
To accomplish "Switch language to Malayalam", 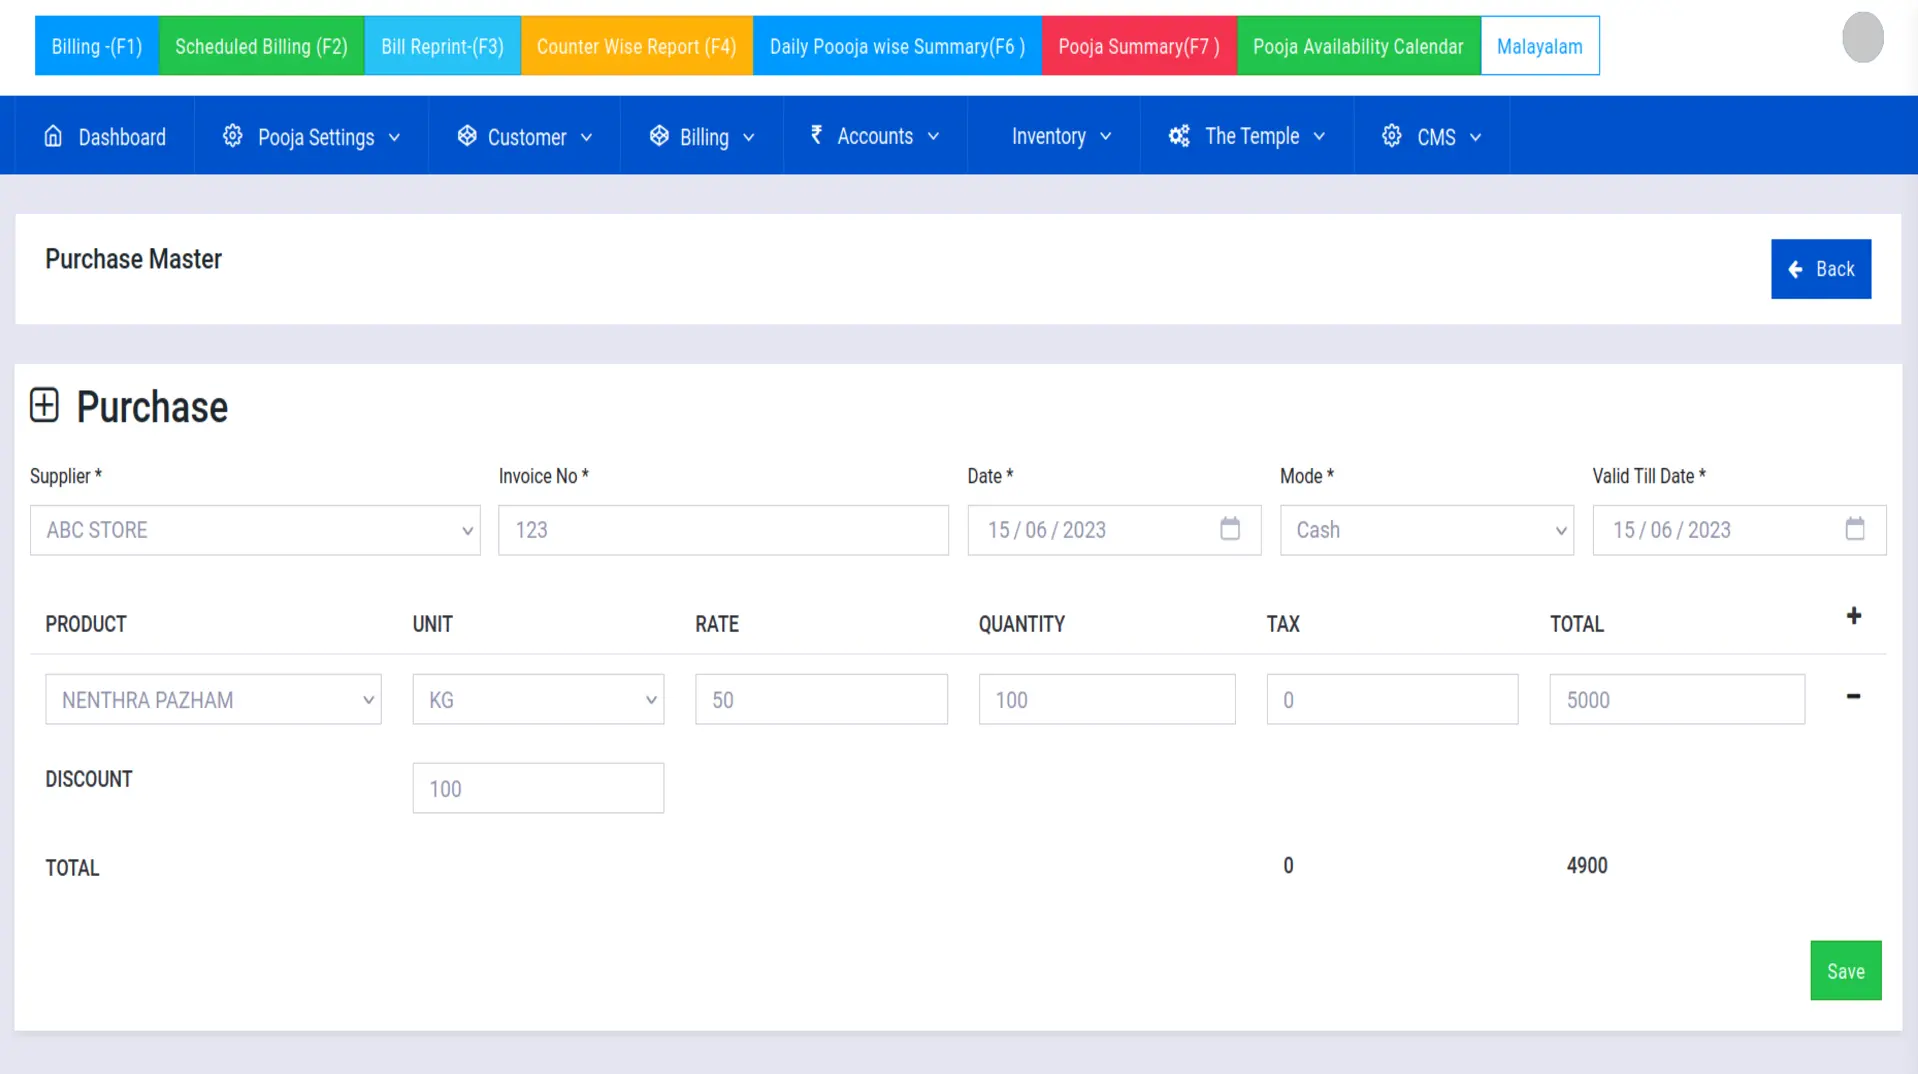I will (1539, 46).
